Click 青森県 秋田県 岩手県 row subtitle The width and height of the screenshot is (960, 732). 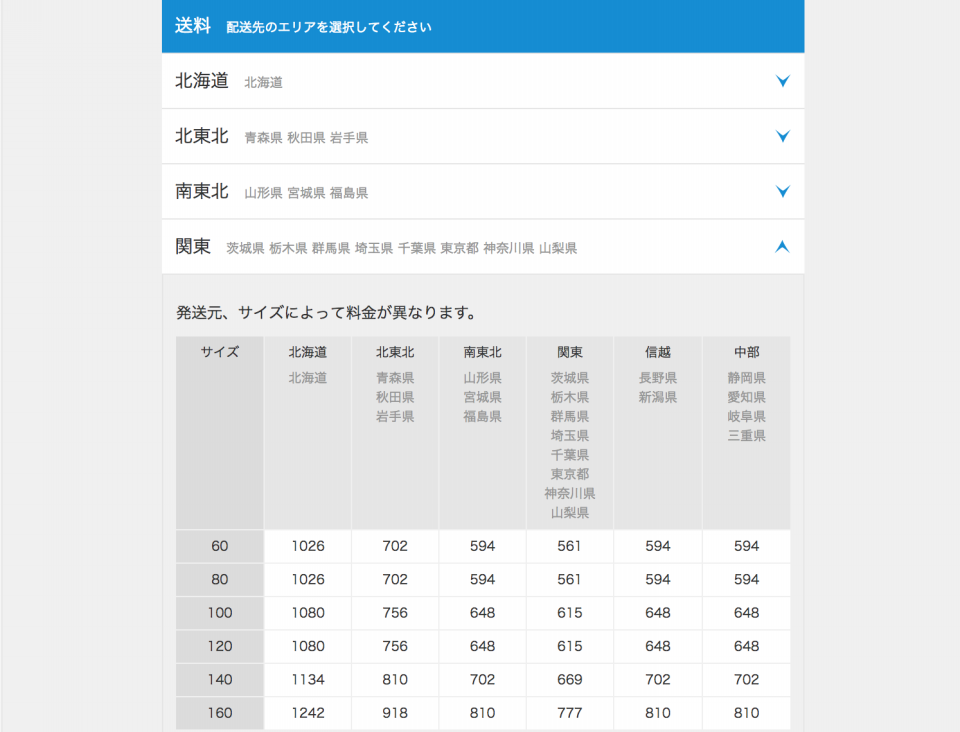pyautogui.click(x=306, y=138)
